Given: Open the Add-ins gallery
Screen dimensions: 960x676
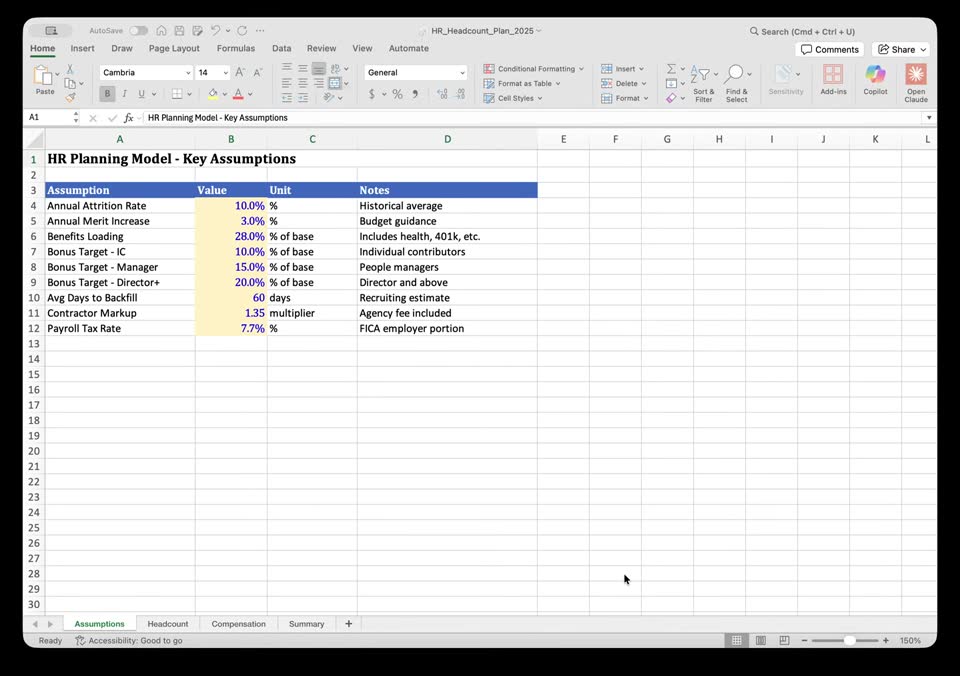Looking at the screenshot, I should 833,80.
